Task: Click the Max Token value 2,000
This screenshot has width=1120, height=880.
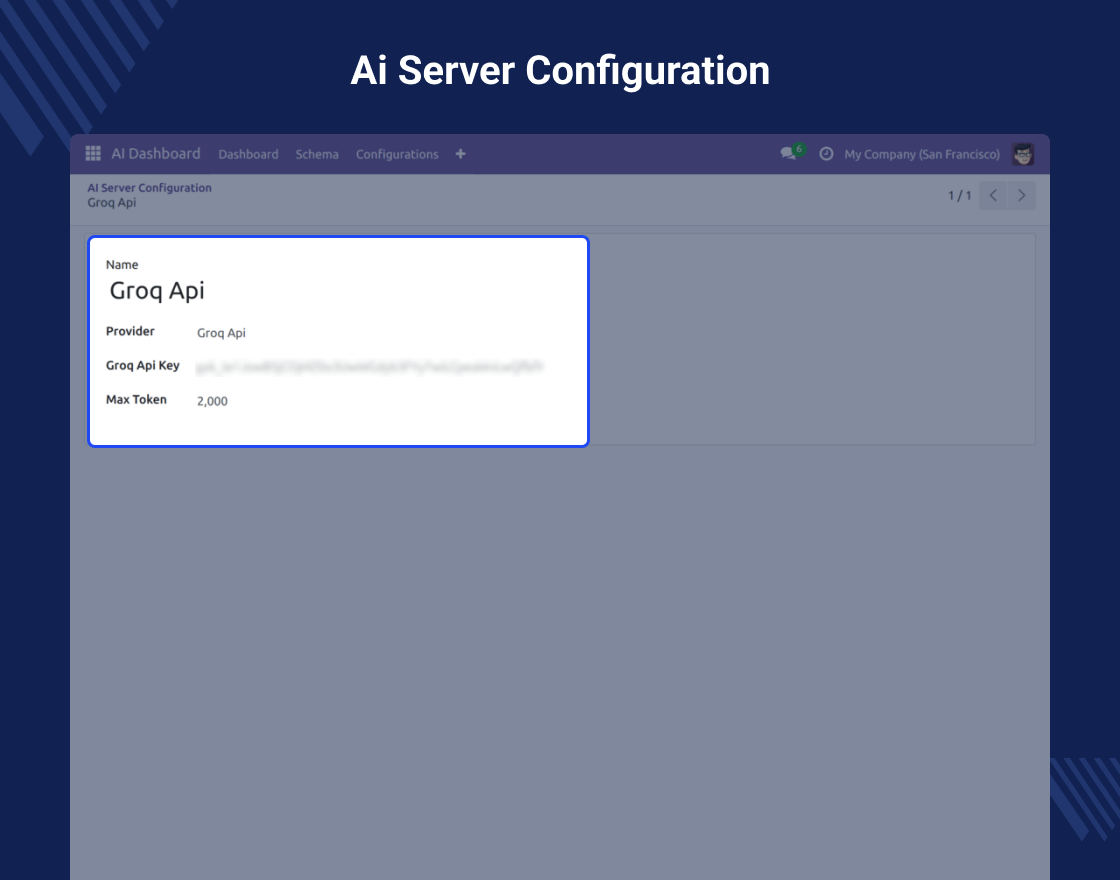Action: click(212, 401)
